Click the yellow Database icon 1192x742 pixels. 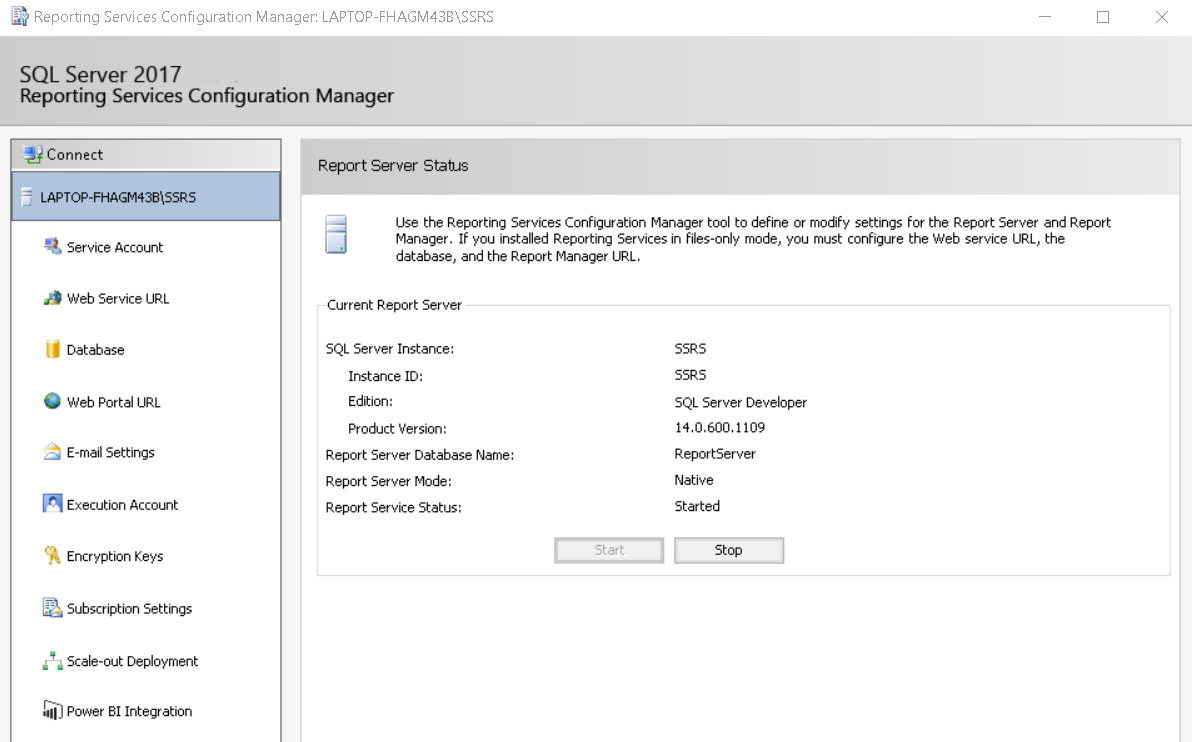(x=52, y=349)
